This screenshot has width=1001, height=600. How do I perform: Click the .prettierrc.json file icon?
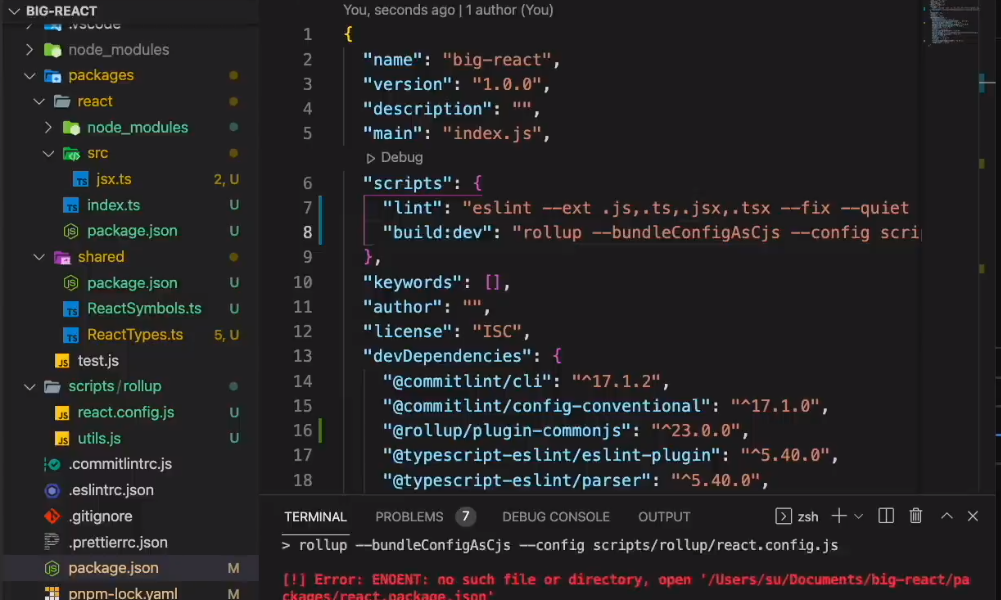pyautogui.click(x=52, y=542)
